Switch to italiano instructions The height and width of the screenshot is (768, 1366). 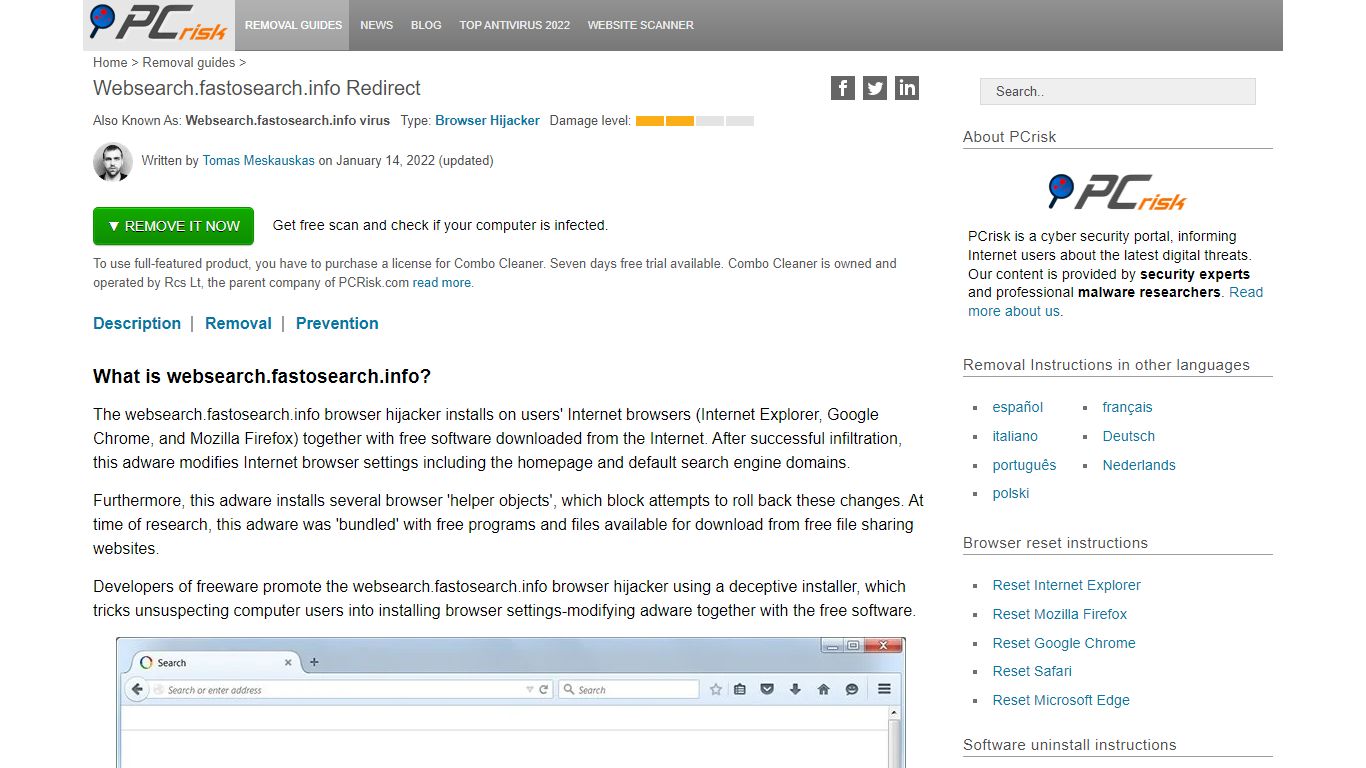pos(1015,436)
